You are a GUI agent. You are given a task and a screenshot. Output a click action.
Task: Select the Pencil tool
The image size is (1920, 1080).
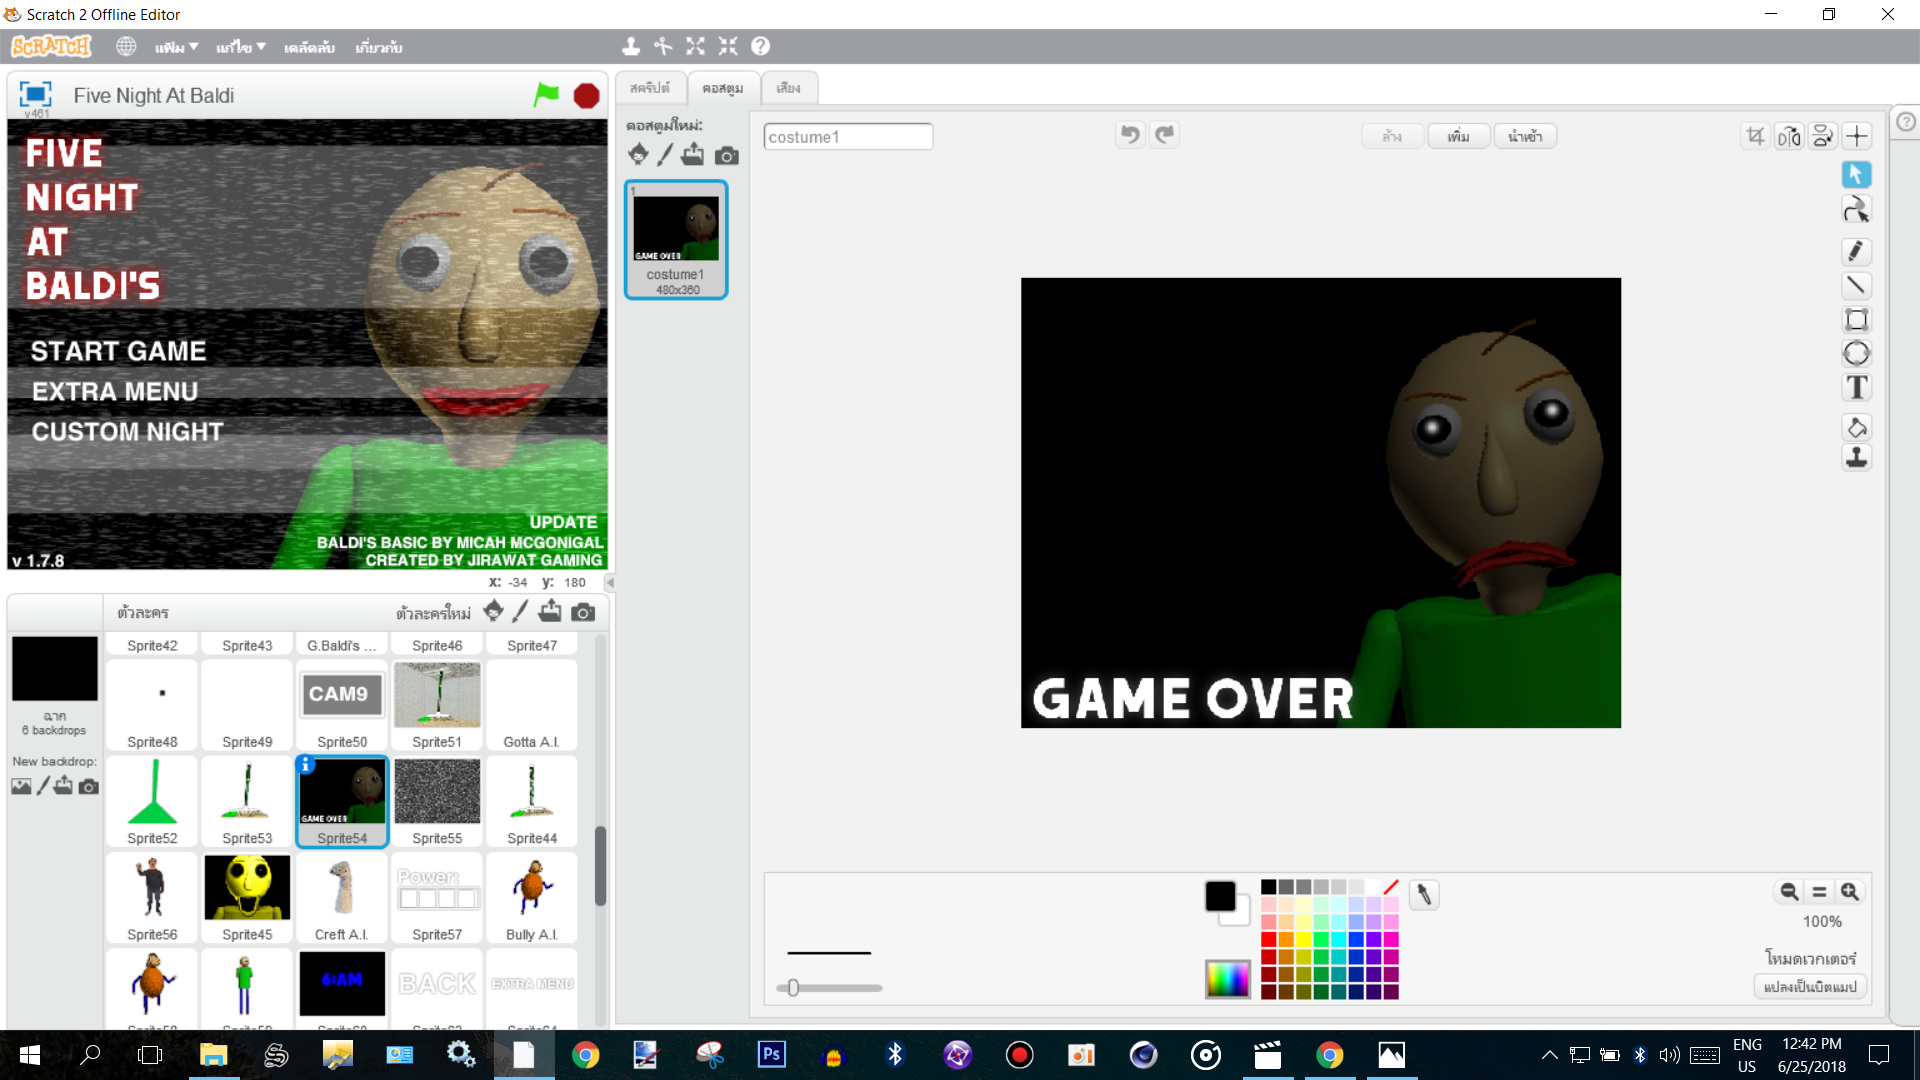1856,251
